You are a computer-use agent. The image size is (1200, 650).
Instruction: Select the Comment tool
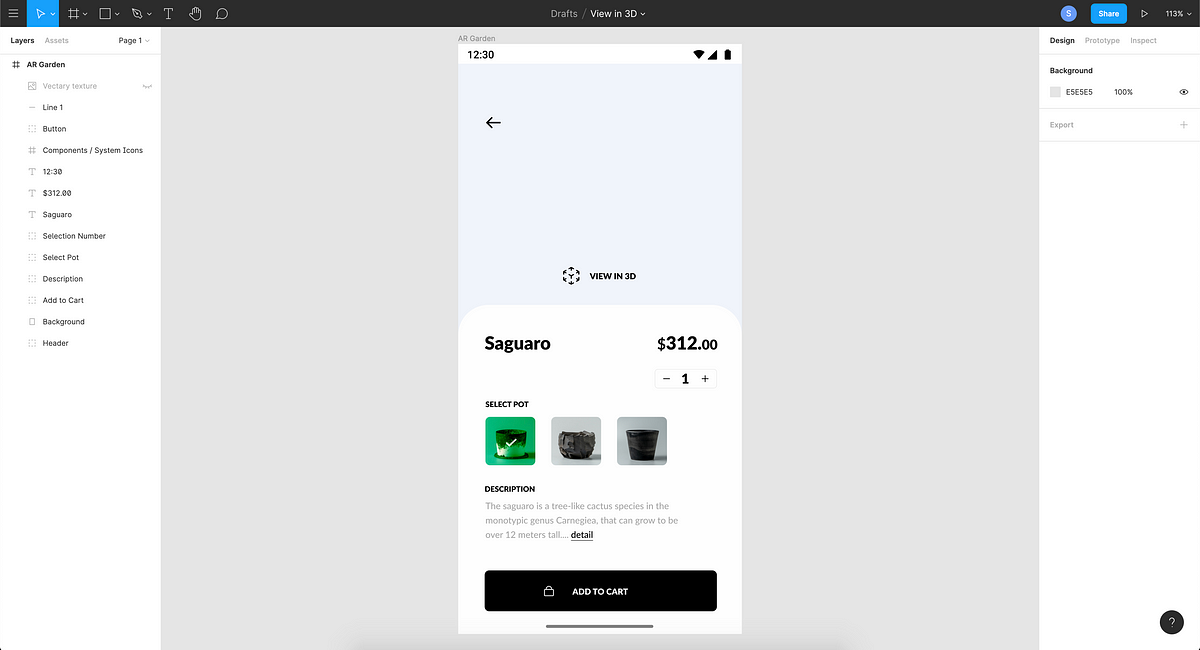click(x=222, y=14)
